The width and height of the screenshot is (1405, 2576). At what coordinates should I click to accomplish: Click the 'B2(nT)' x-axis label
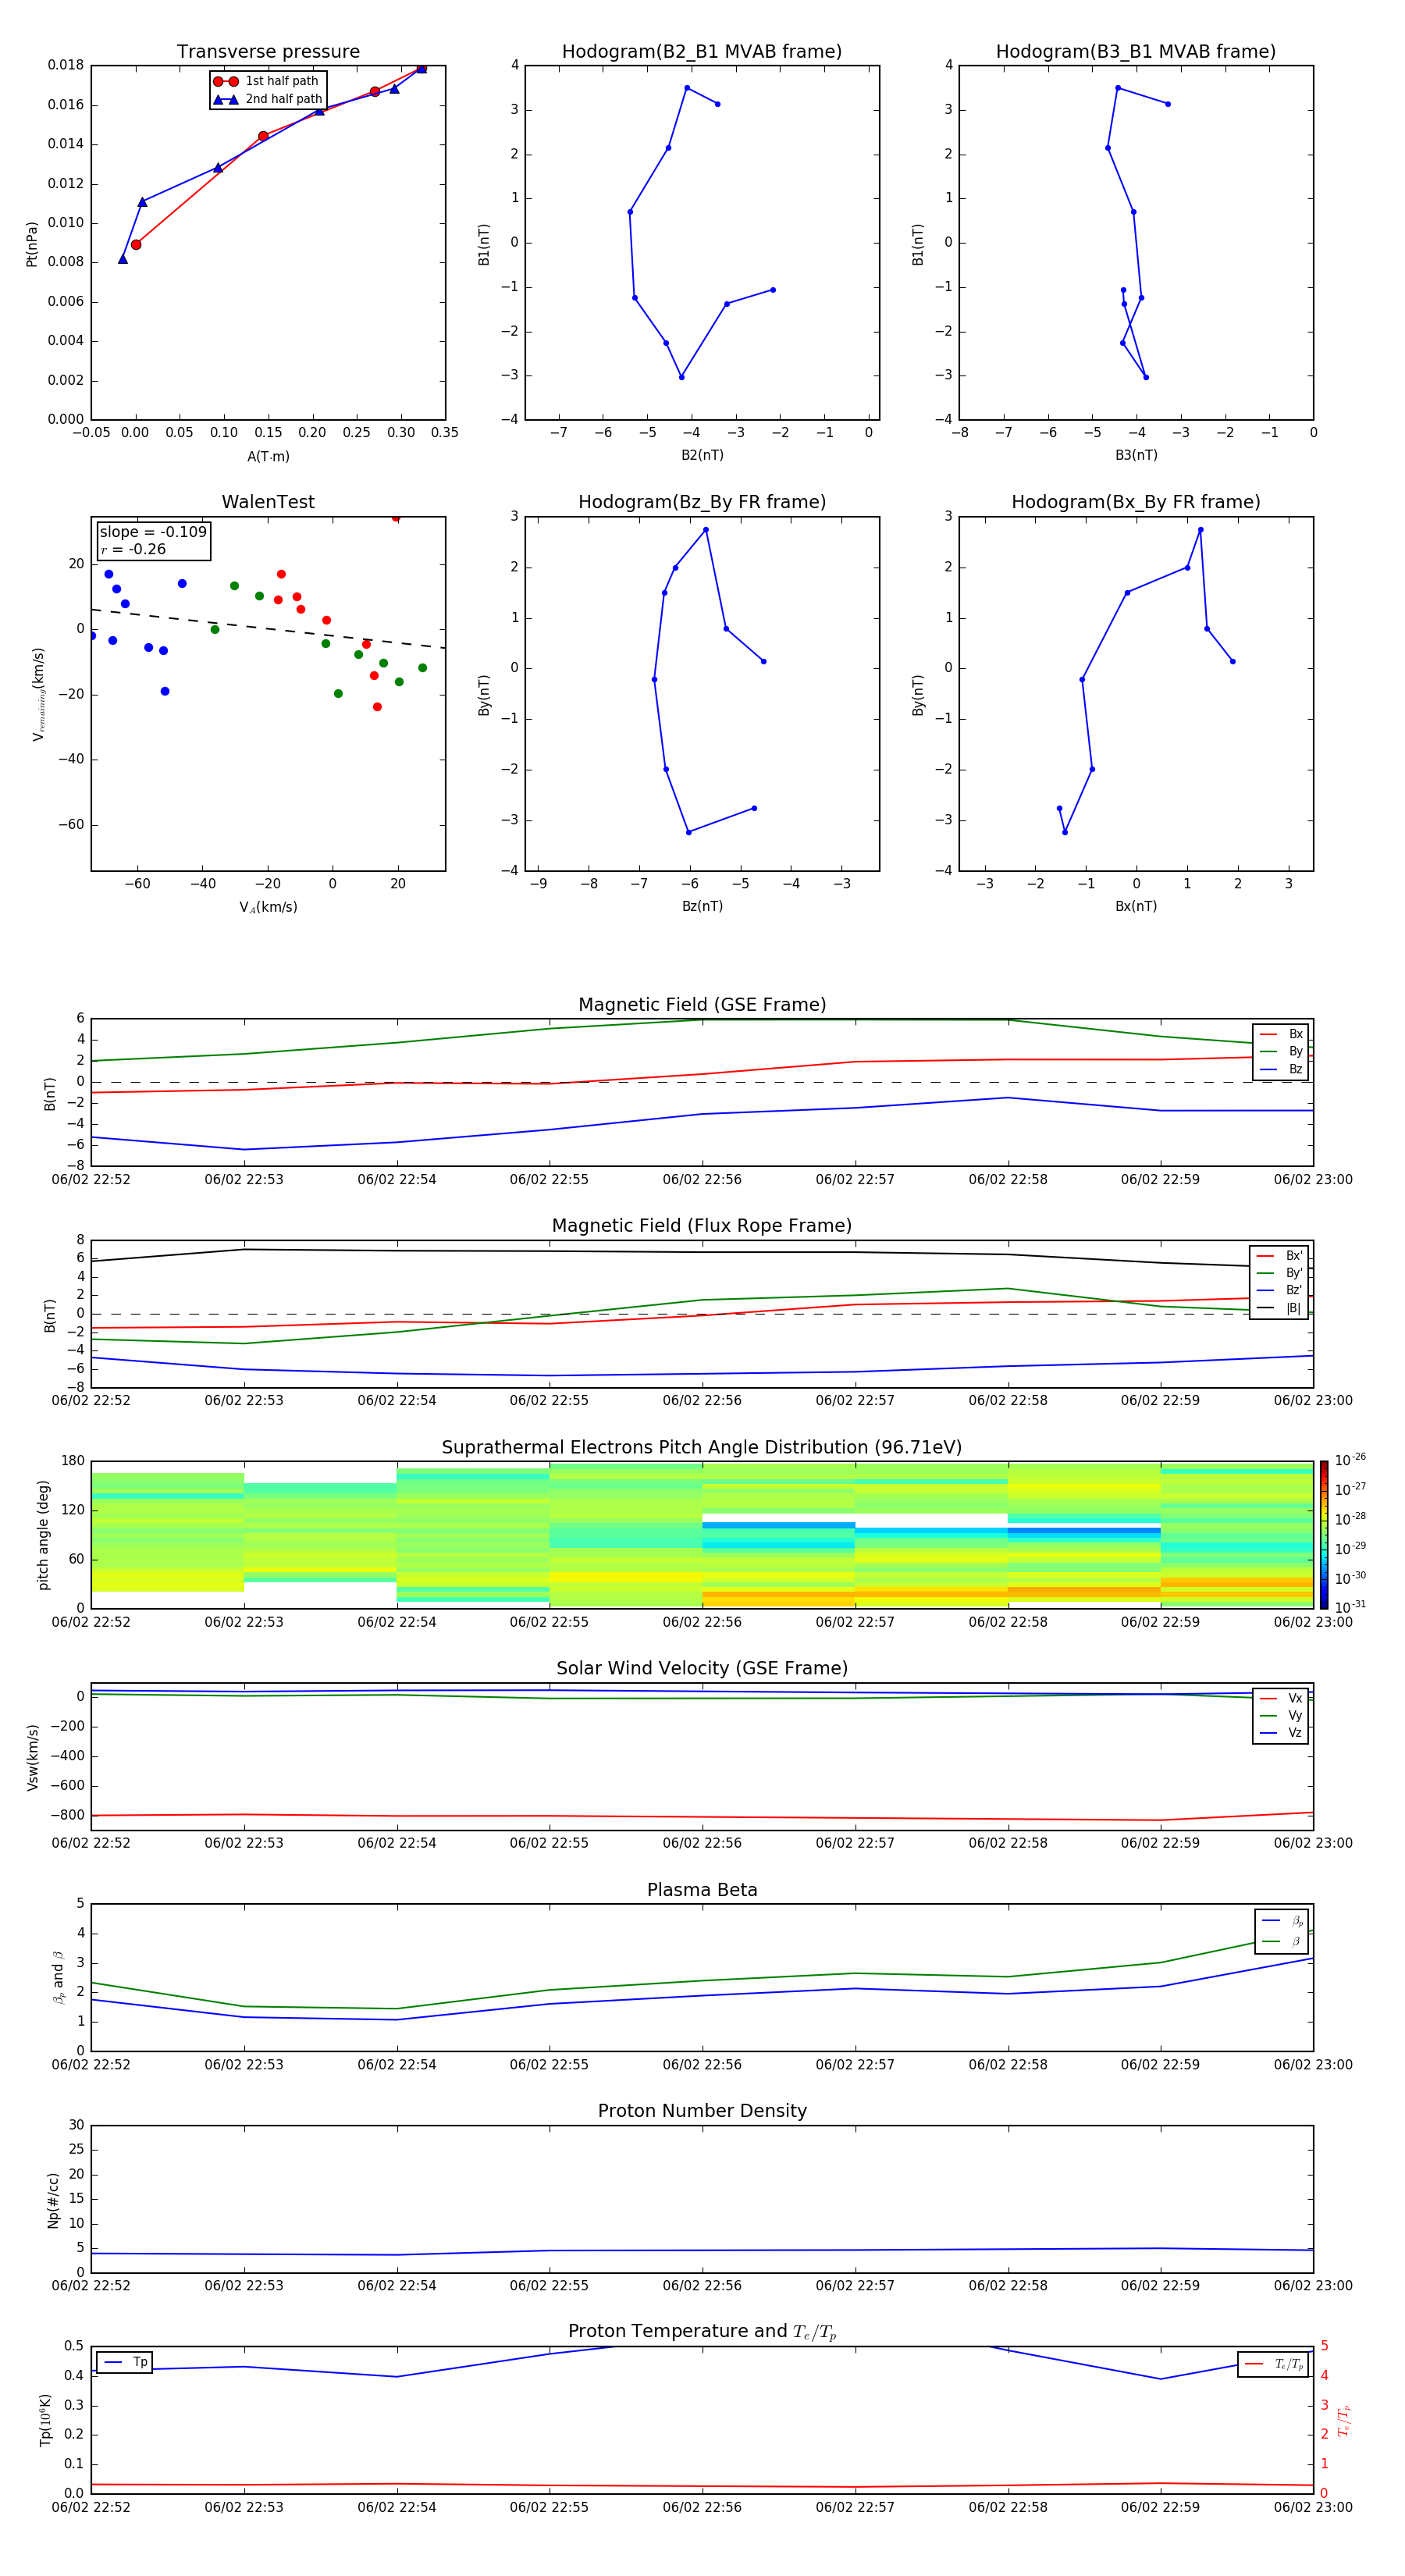click(x=702, y=455)
